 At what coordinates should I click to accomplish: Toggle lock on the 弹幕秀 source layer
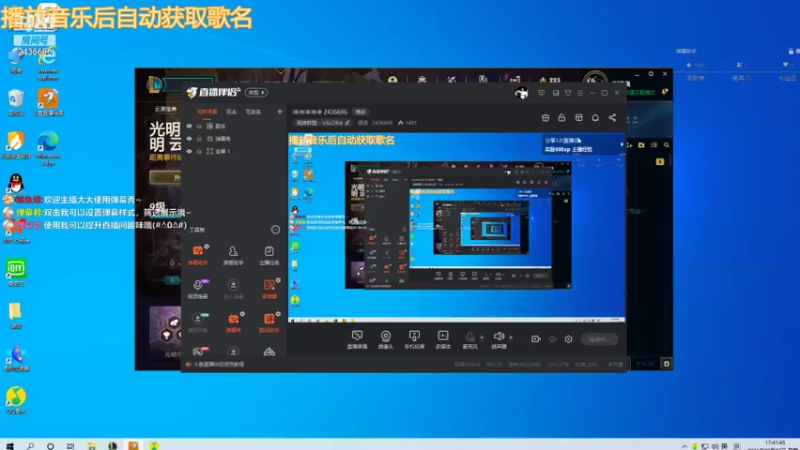[199, 139]
